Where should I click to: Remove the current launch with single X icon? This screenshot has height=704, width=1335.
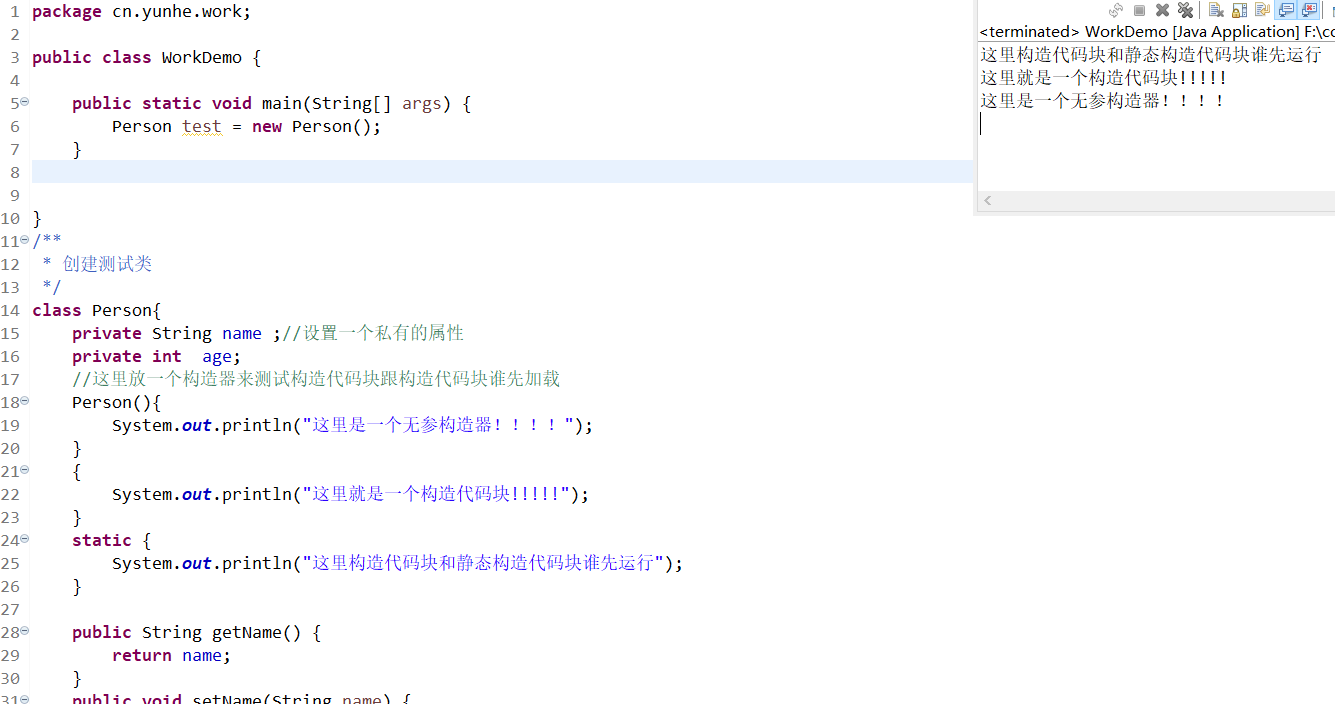[1162, 10]
